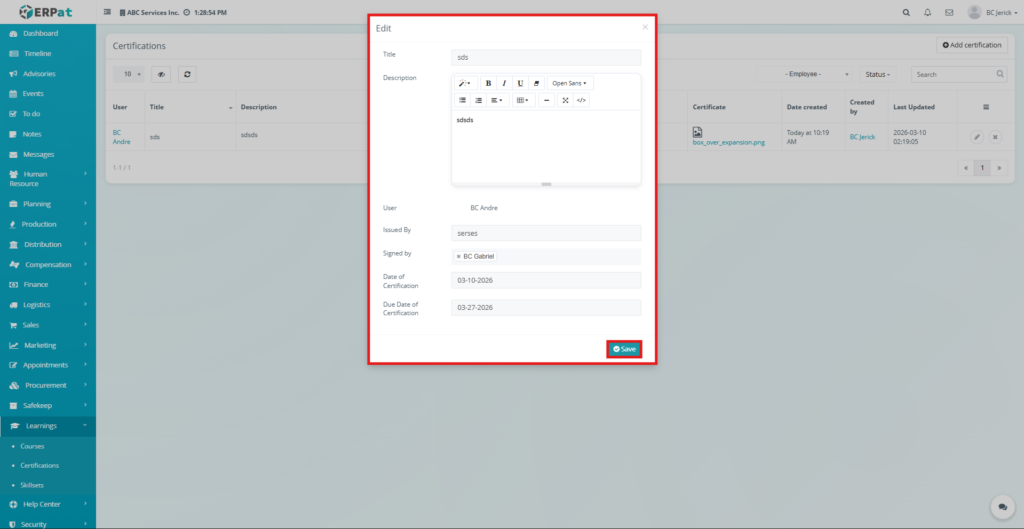Open the box_over_expension.png certificate link
Screen dimensions: 1024x529
click(727, 143)
